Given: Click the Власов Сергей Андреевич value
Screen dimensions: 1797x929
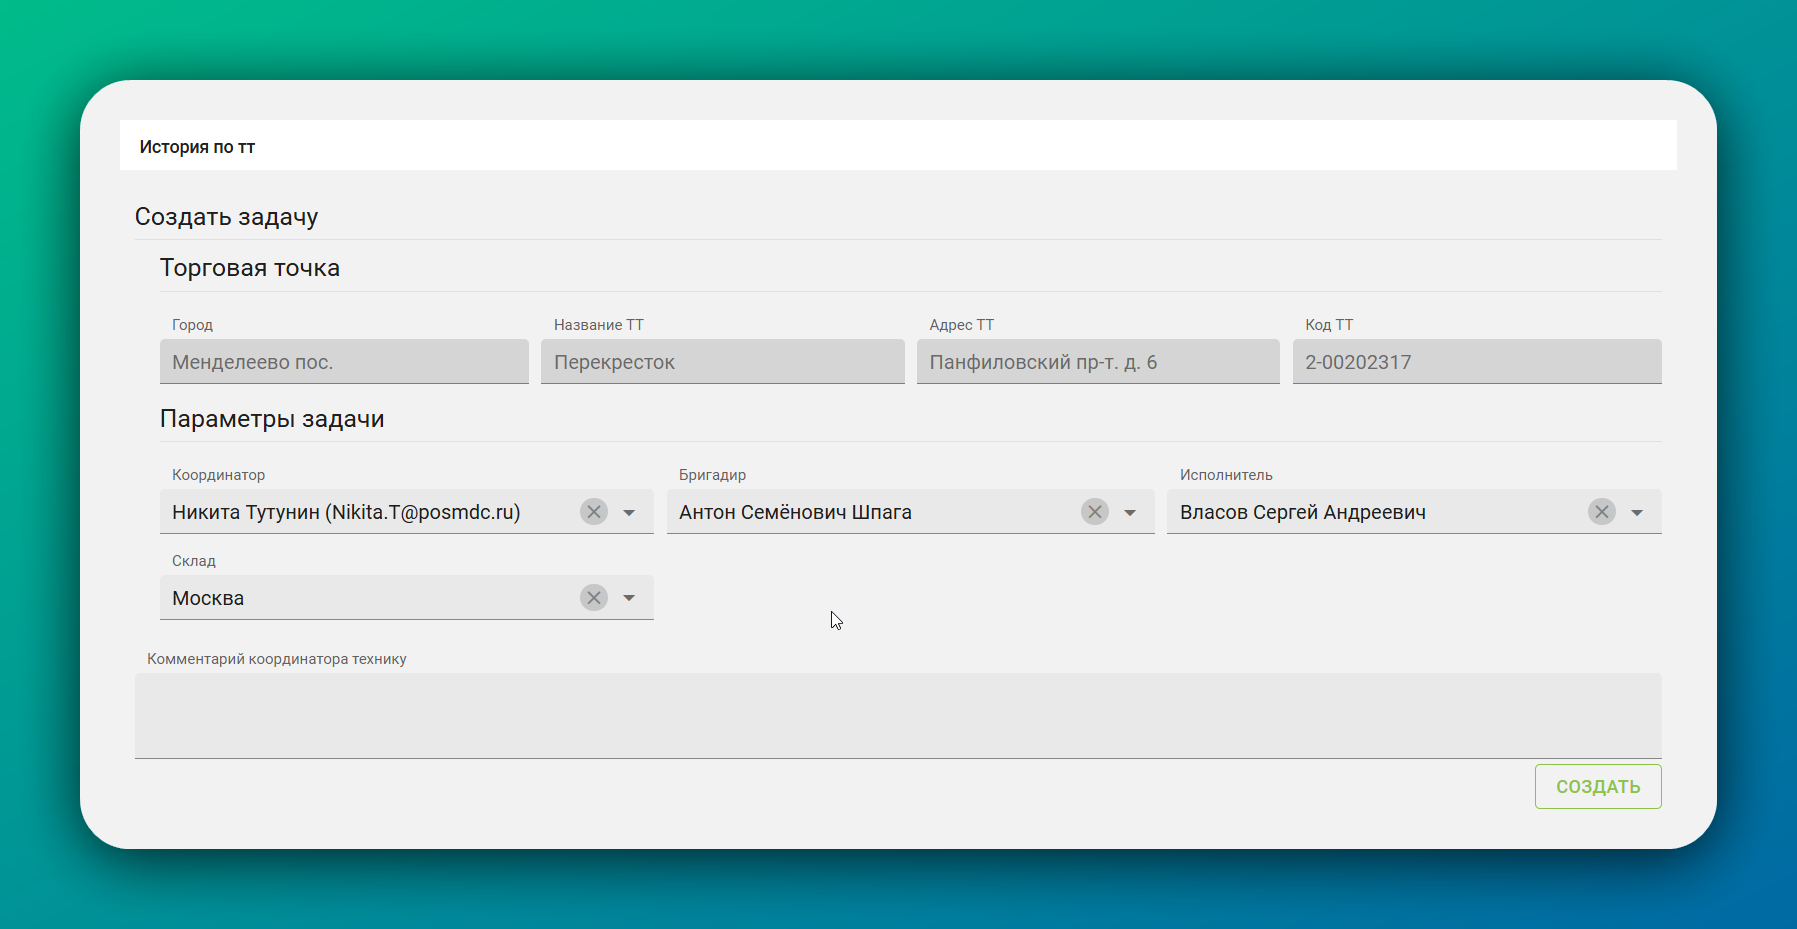Looking at the screenshot, I should [1303, 512].
